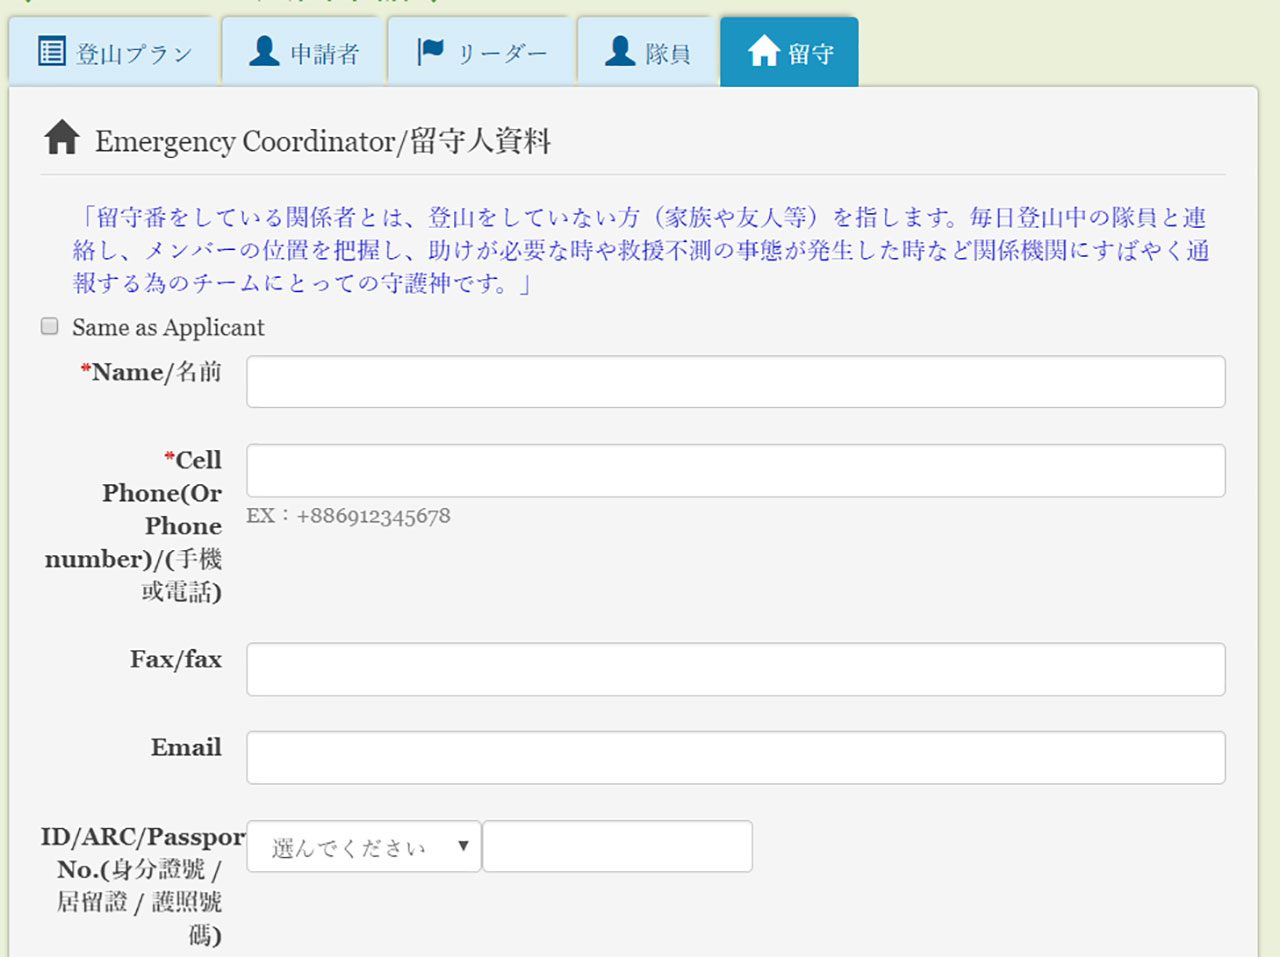
Task: Click the Email field label
Action: click(186, 748)
